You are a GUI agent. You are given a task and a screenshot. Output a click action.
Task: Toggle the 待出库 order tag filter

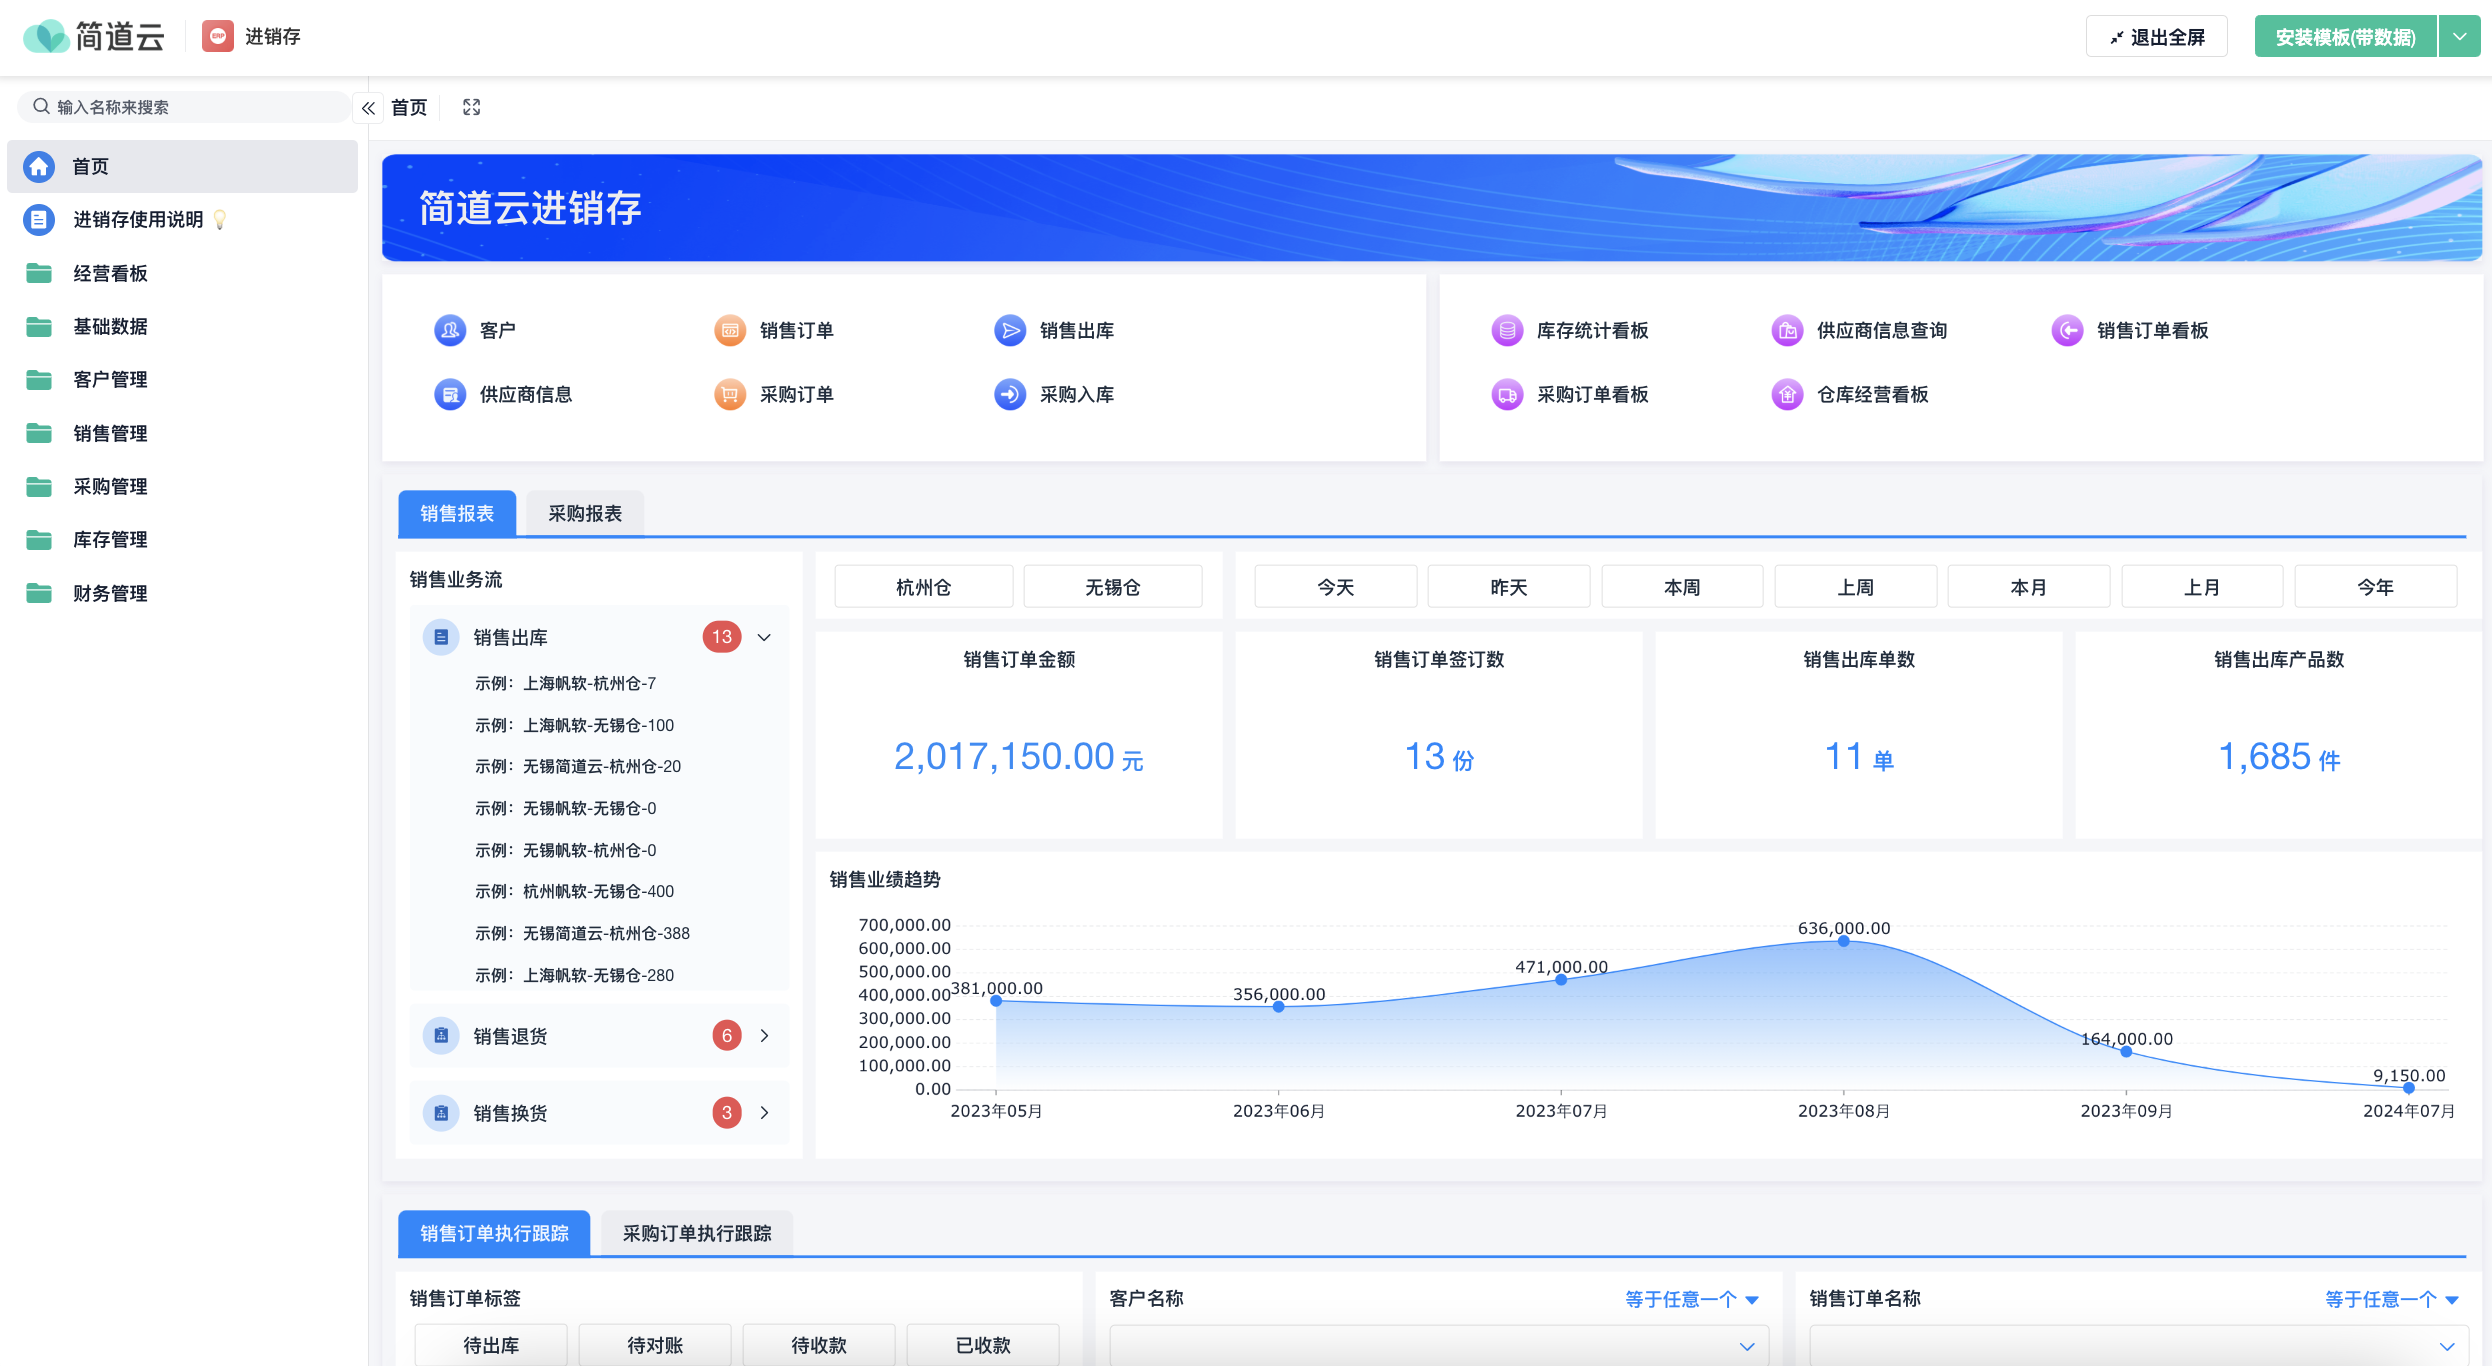[491, 1345]
